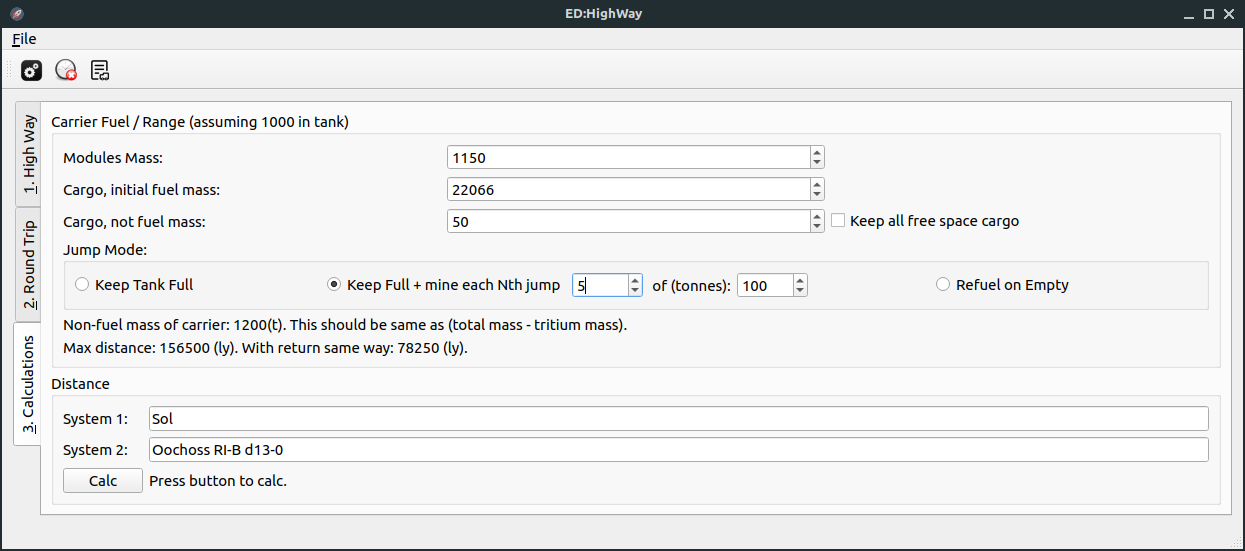Image resolution: width=1245 pixels, height=551 pixels.
Task: Click the Max distance result text
Action: pyautogui.click(x=265, y=348)
